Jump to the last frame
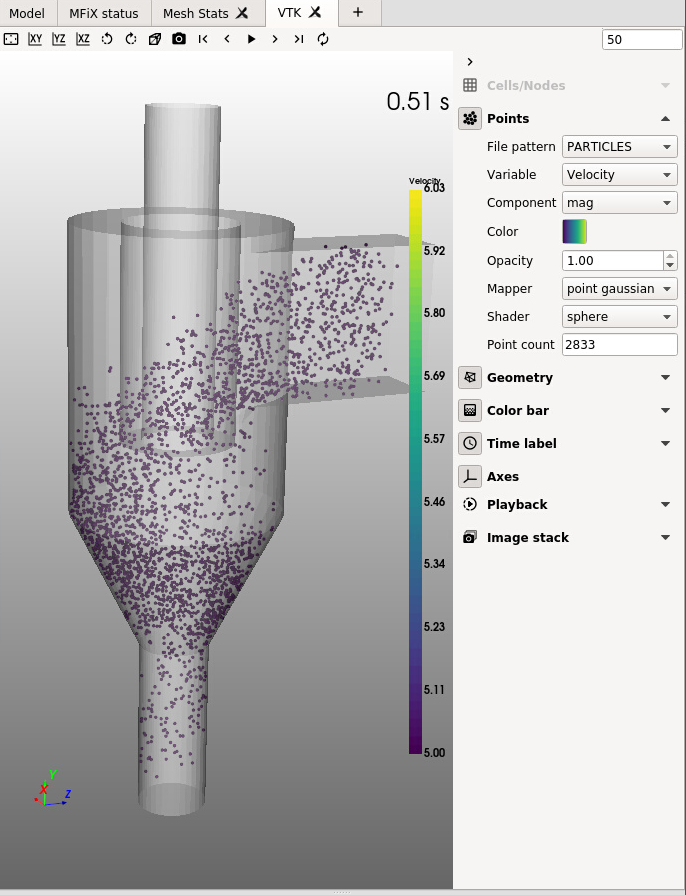 (x=298, y=39)
